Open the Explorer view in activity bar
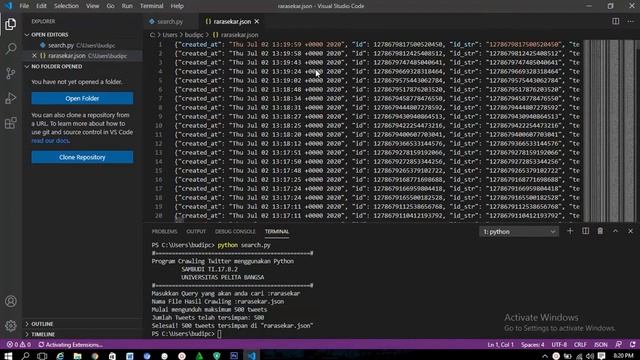Screen dimensions: 640x360 coord(11,24)
